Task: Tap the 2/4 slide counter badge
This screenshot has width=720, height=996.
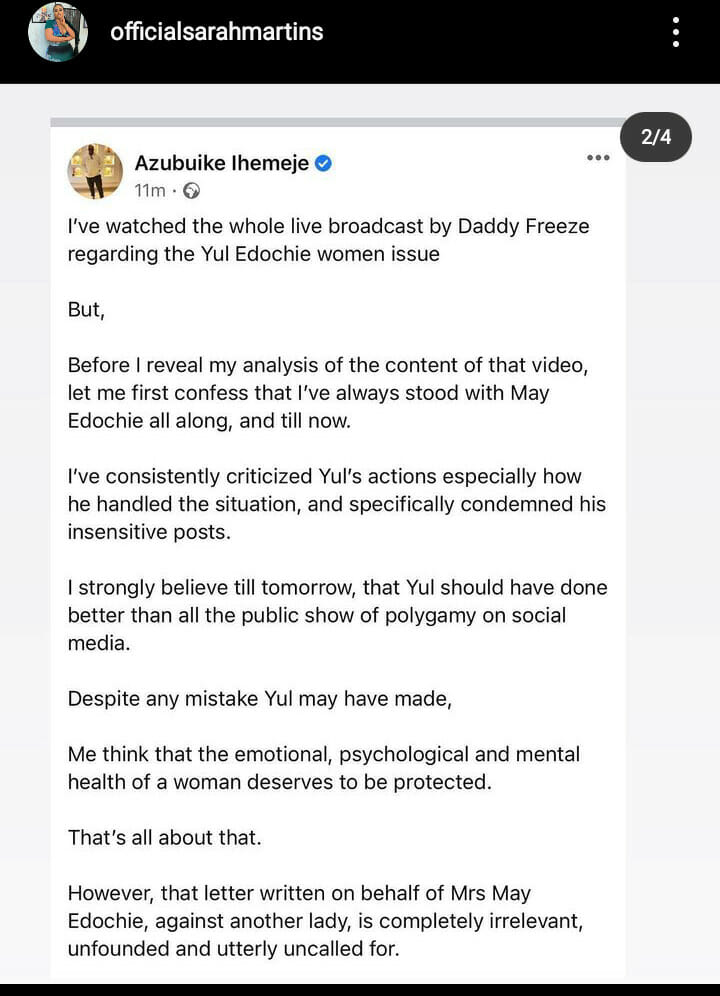Action: [656, 137]
